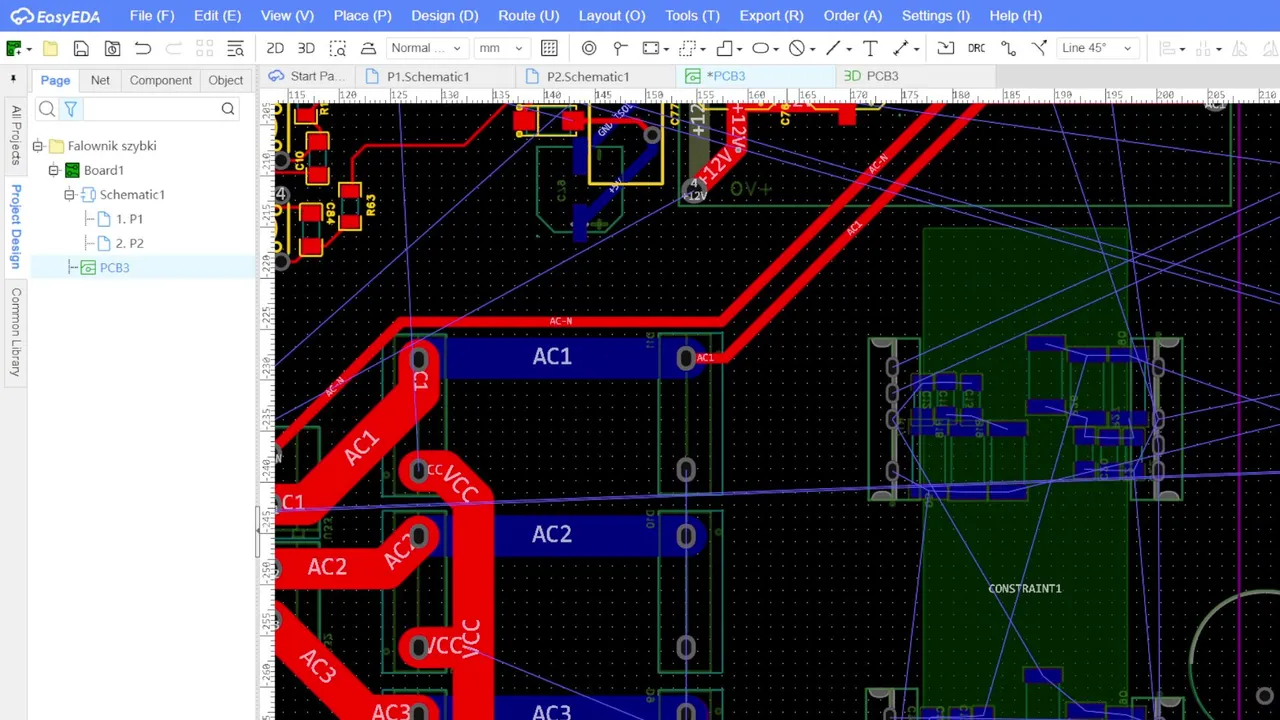1280x720 pixels.
Task: Select the single track routing tool
Action: point(1008,48)
